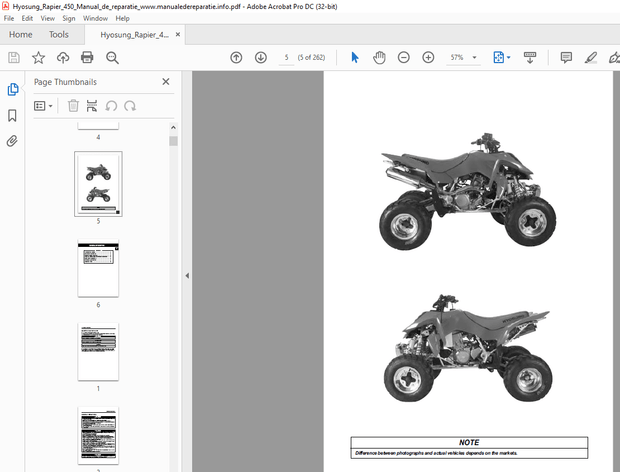This screenshot has width=620, height=472.
Task: Click the scrolling mode keyboard icon
Action: click(530, 58)
